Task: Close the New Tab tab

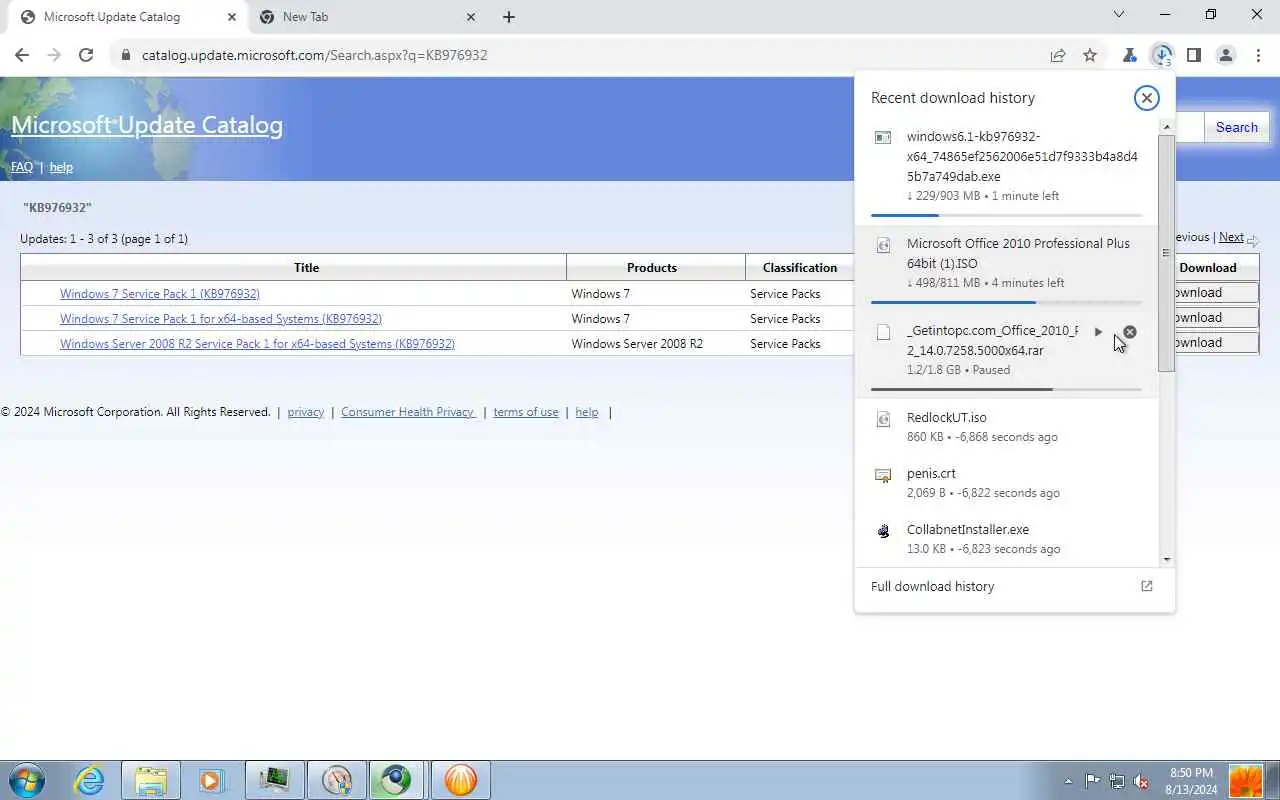Action: tap(471, 17)
